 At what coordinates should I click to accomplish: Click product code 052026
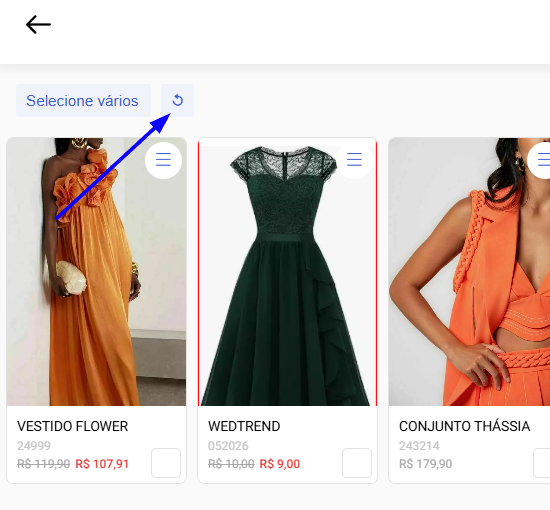(228, 446)
